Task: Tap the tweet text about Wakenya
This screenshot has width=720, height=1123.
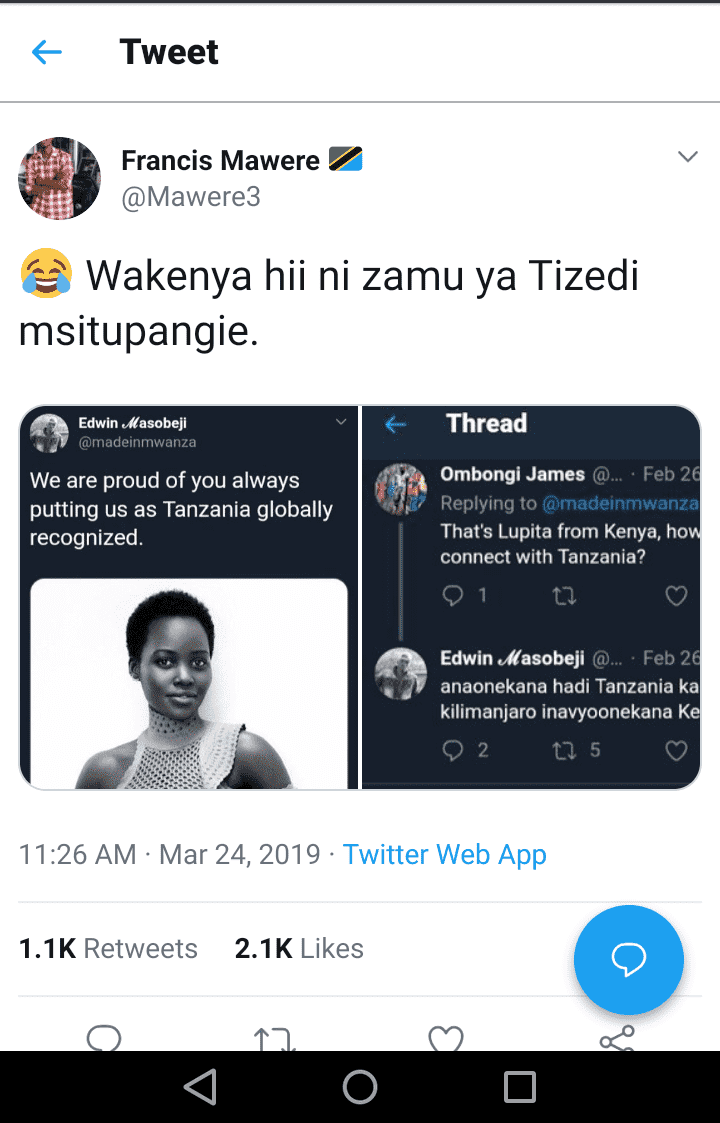Action: click(x=330, y=304)
